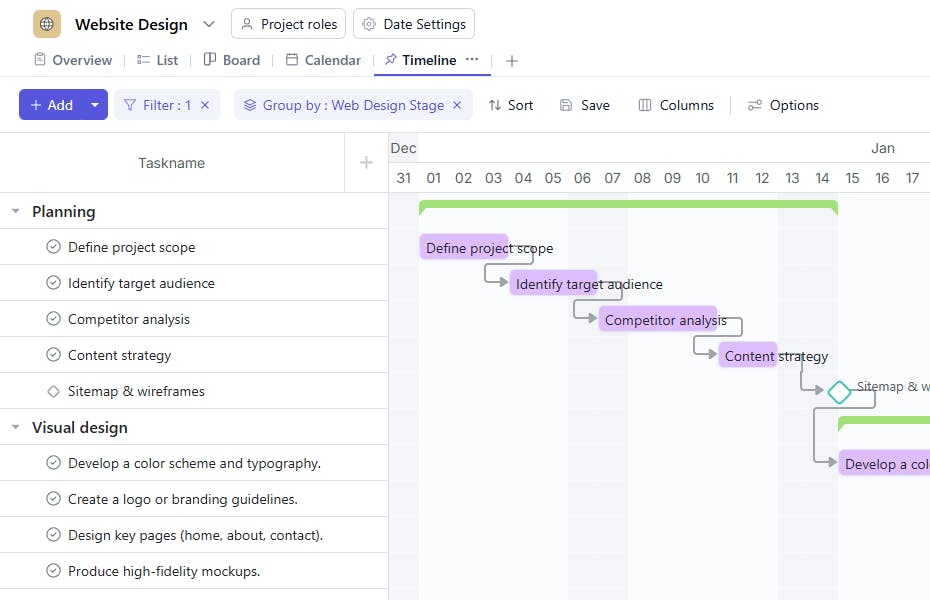Open the timeline Options
Viewport: 930px width, 600px height.
(x=783, y=105)
